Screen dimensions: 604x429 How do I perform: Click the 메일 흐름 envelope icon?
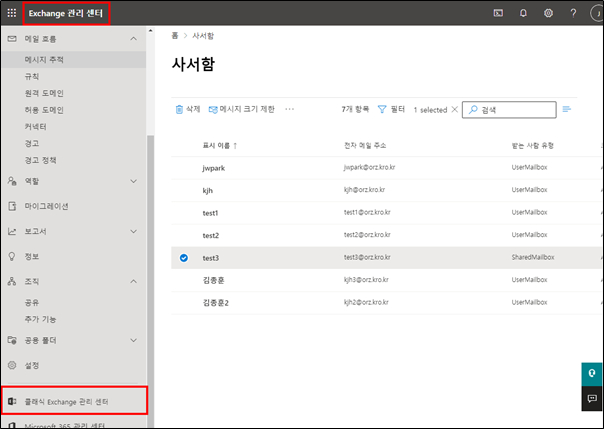point(12,39)
